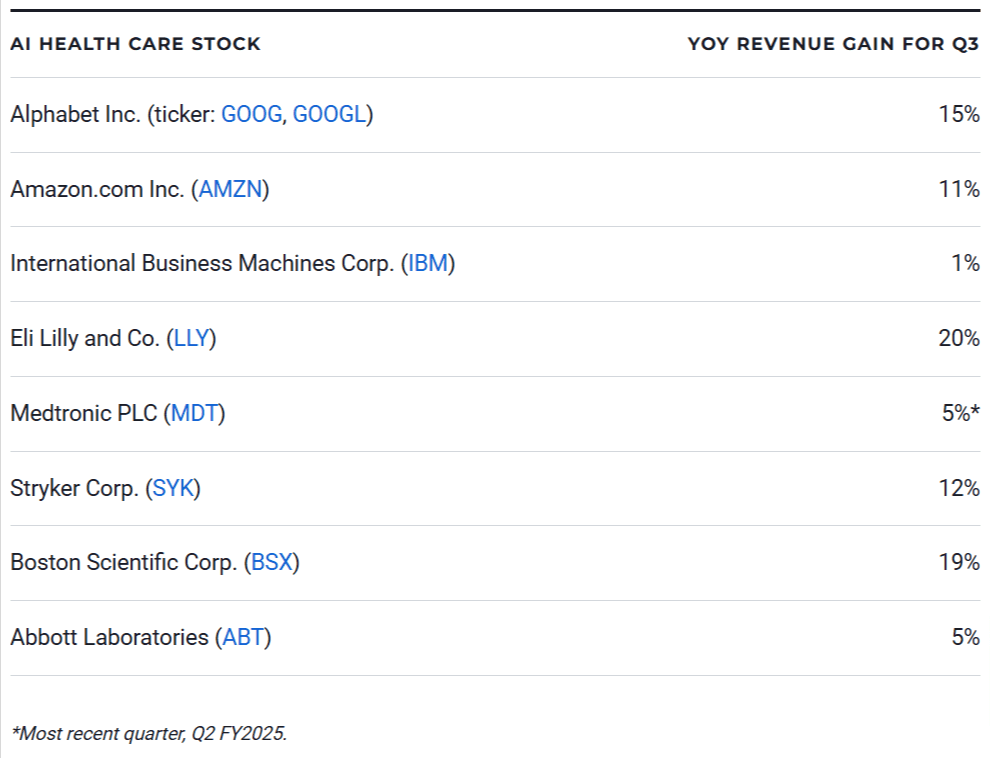The image size is (990, 758).
Task: Click IBM's 1% revenue gain value
Action: tap(965, 264)
